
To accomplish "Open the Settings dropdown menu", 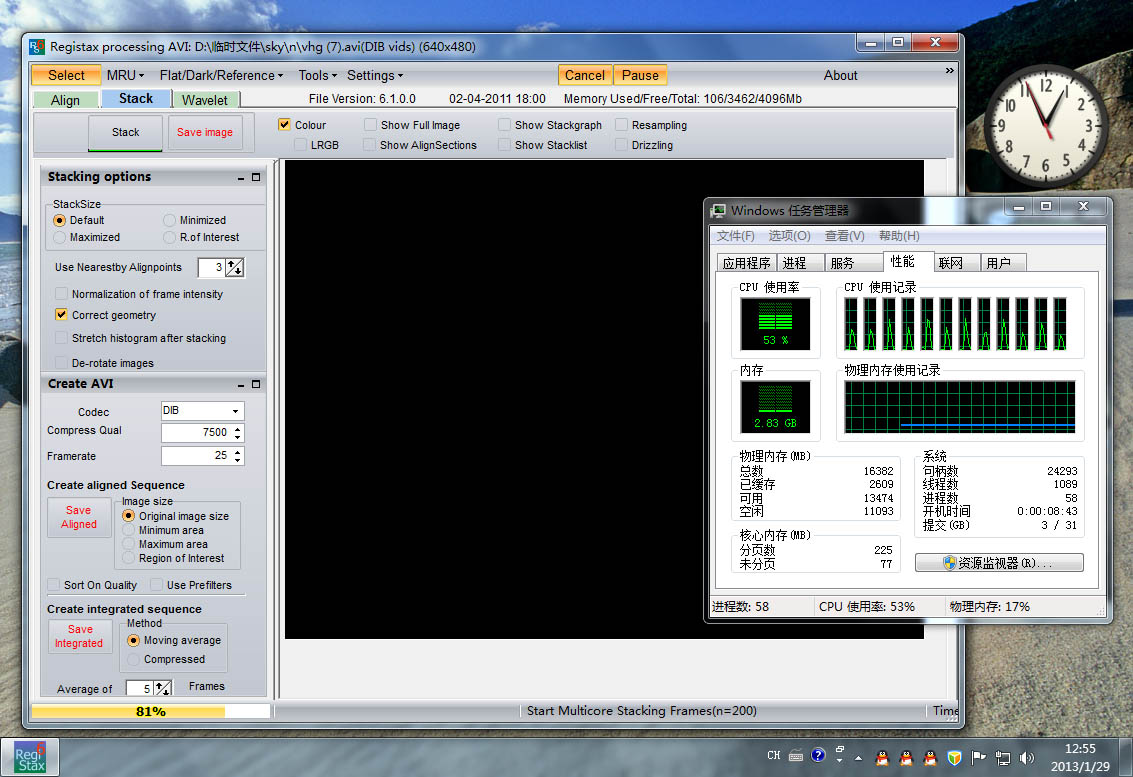I will pyautogui.click(x=375, y=75).
